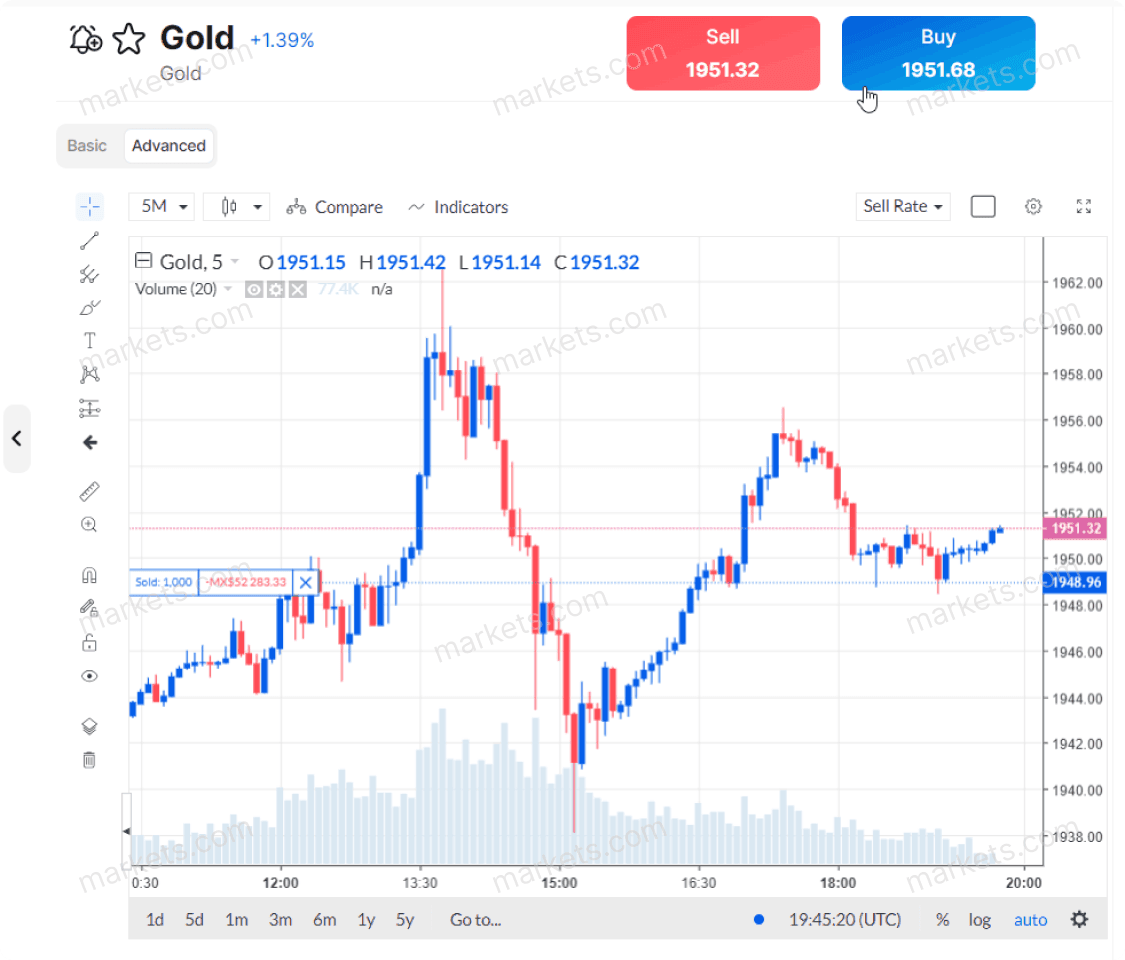Select the 1d time range
This screenshot has height=960, width=1125.
pyautogui.click(x=155, y=920)
